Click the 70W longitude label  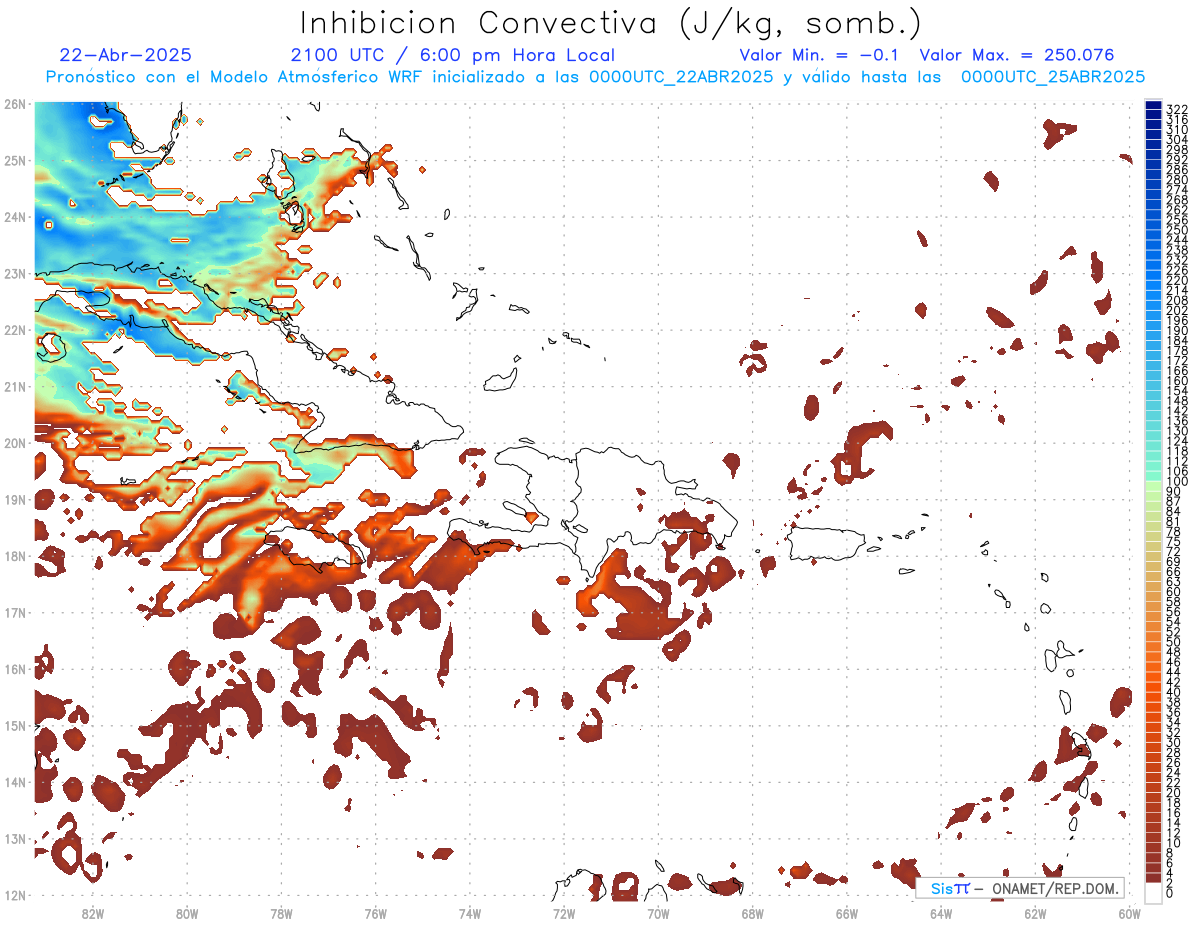click(658, 913)
